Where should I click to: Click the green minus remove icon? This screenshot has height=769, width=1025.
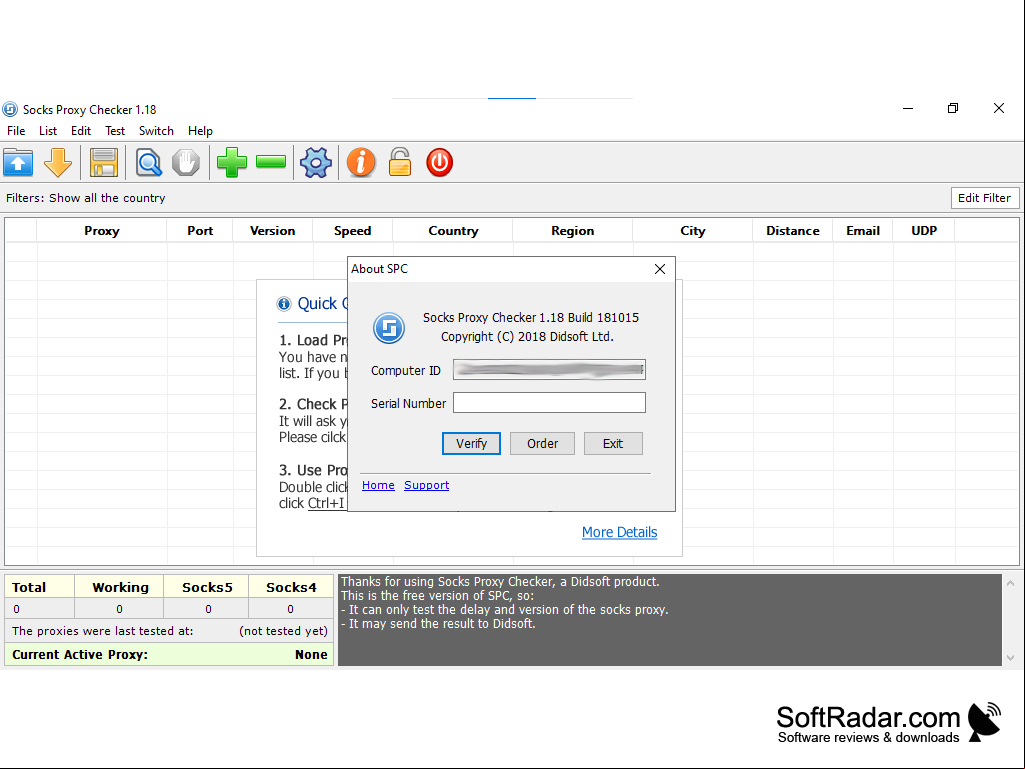click(271, 162)
